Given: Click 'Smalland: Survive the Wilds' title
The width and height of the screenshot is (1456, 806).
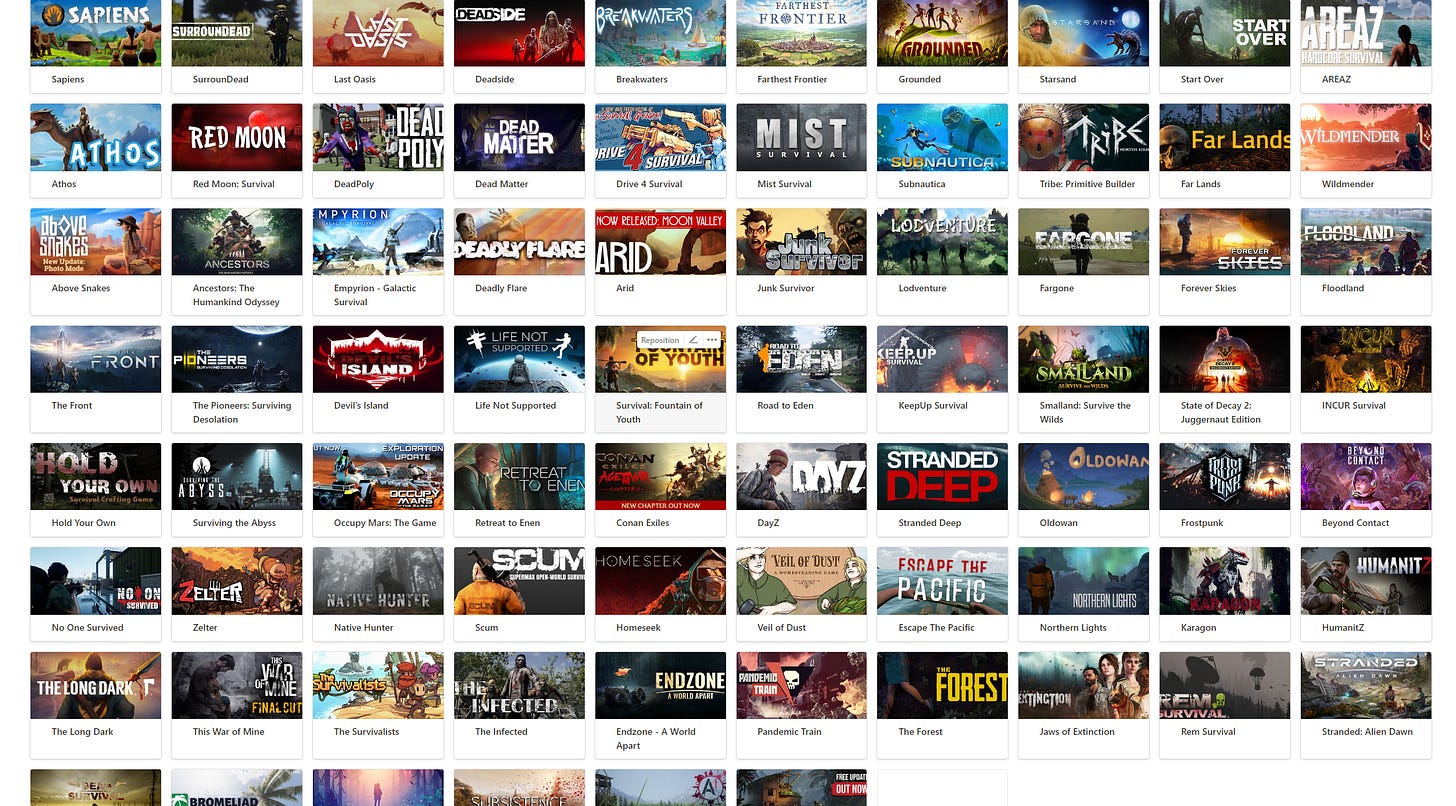Looking at the screenshot, I should [x=1085, y=412].
